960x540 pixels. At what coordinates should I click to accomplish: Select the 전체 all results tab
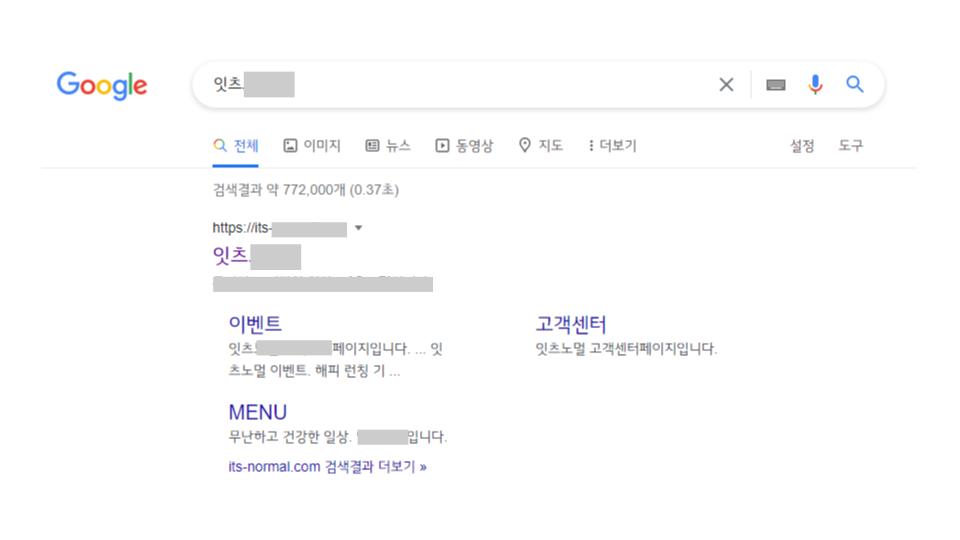point(236,146)
